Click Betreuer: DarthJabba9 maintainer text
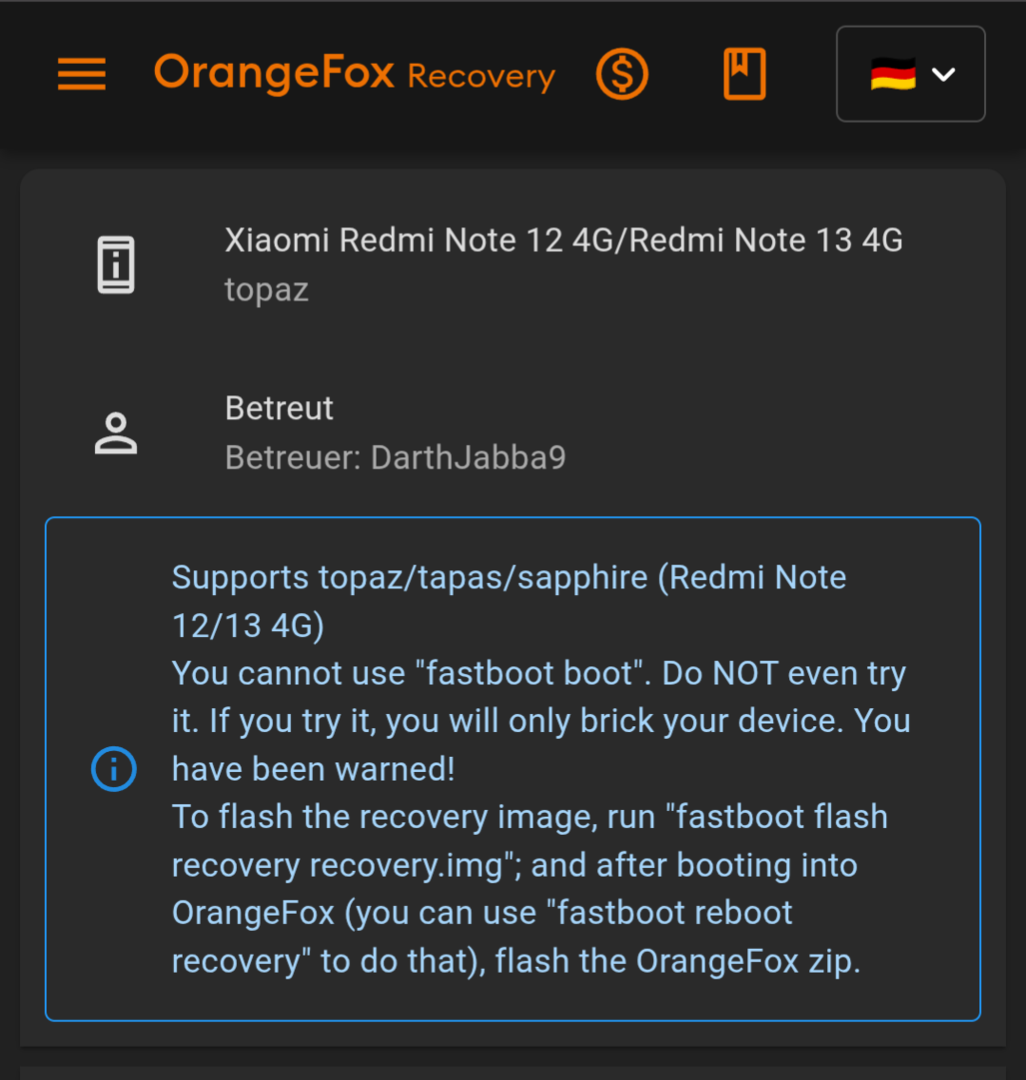 (x=395, y=458)
